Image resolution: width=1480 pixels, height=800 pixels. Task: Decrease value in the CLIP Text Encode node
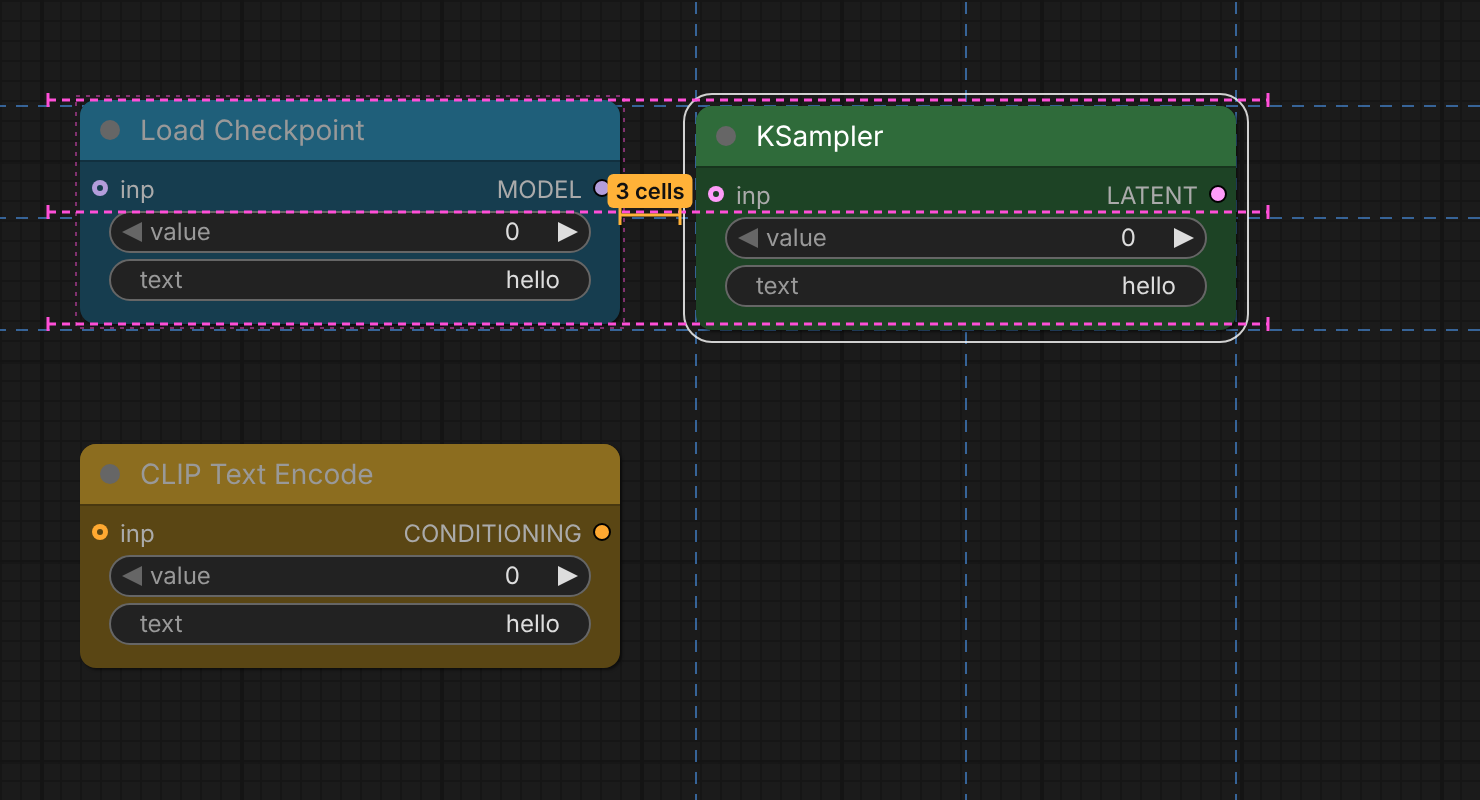pos(132,576)
